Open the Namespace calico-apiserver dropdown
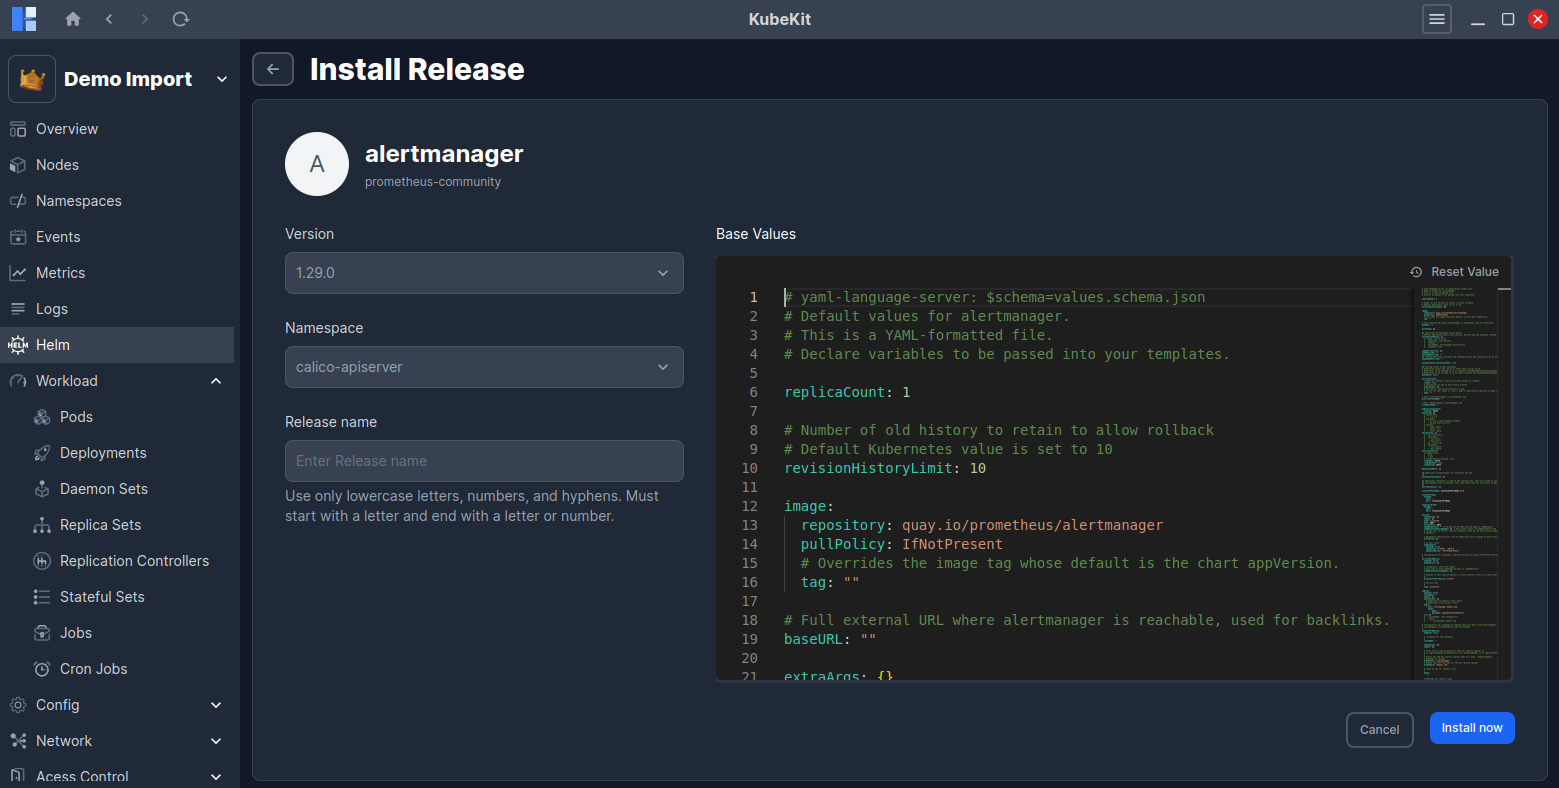 (x=484, y=367)
